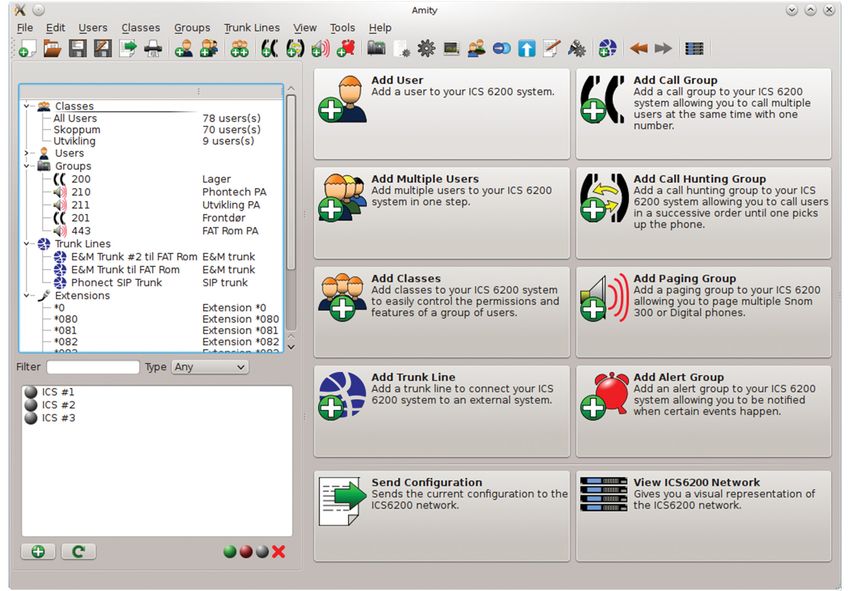Click inside the Filter text field

pyautogui.click(x=93, y=367)
